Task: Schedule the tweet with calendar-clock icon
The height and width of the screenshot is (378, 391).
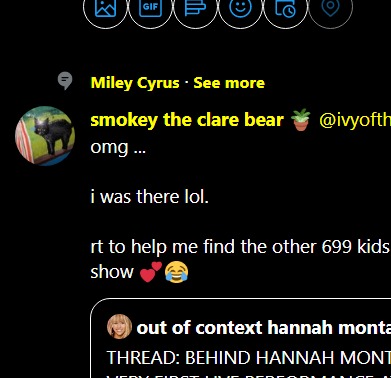Action: click(286, 7)
